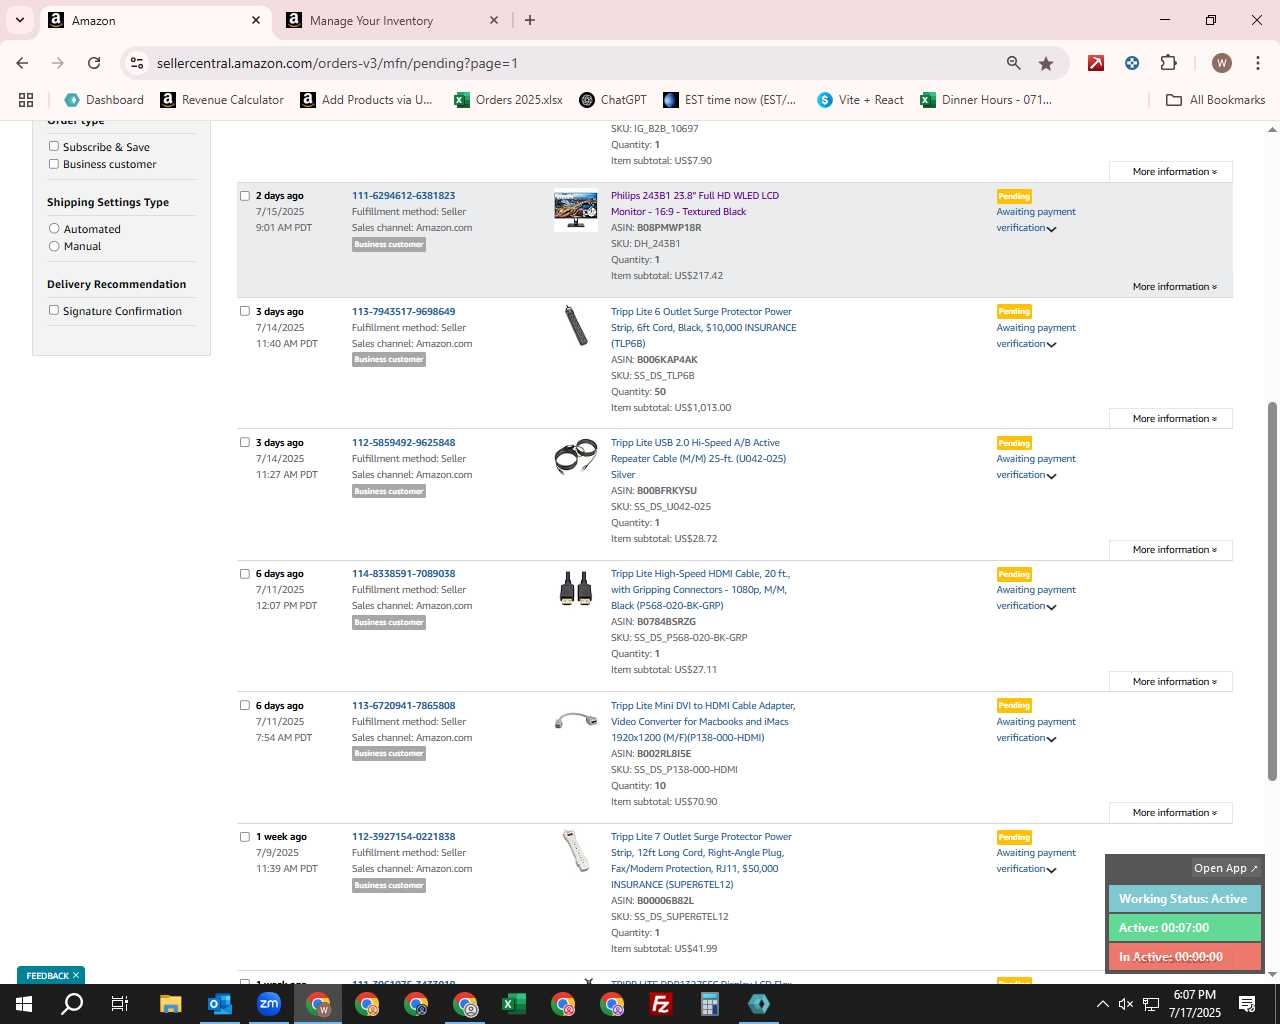Select Manual shipping settings type
The width and height of the screenshot is (1280, 1024).
click(54, 245)
